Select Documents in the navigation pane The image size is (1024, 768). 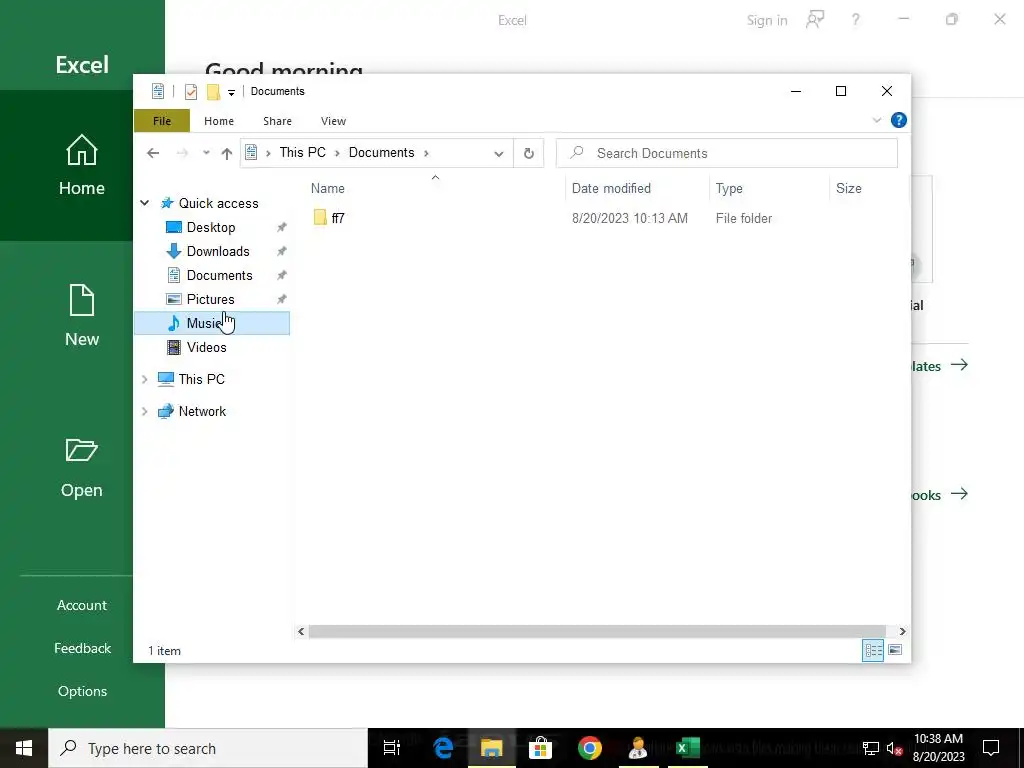219,275
